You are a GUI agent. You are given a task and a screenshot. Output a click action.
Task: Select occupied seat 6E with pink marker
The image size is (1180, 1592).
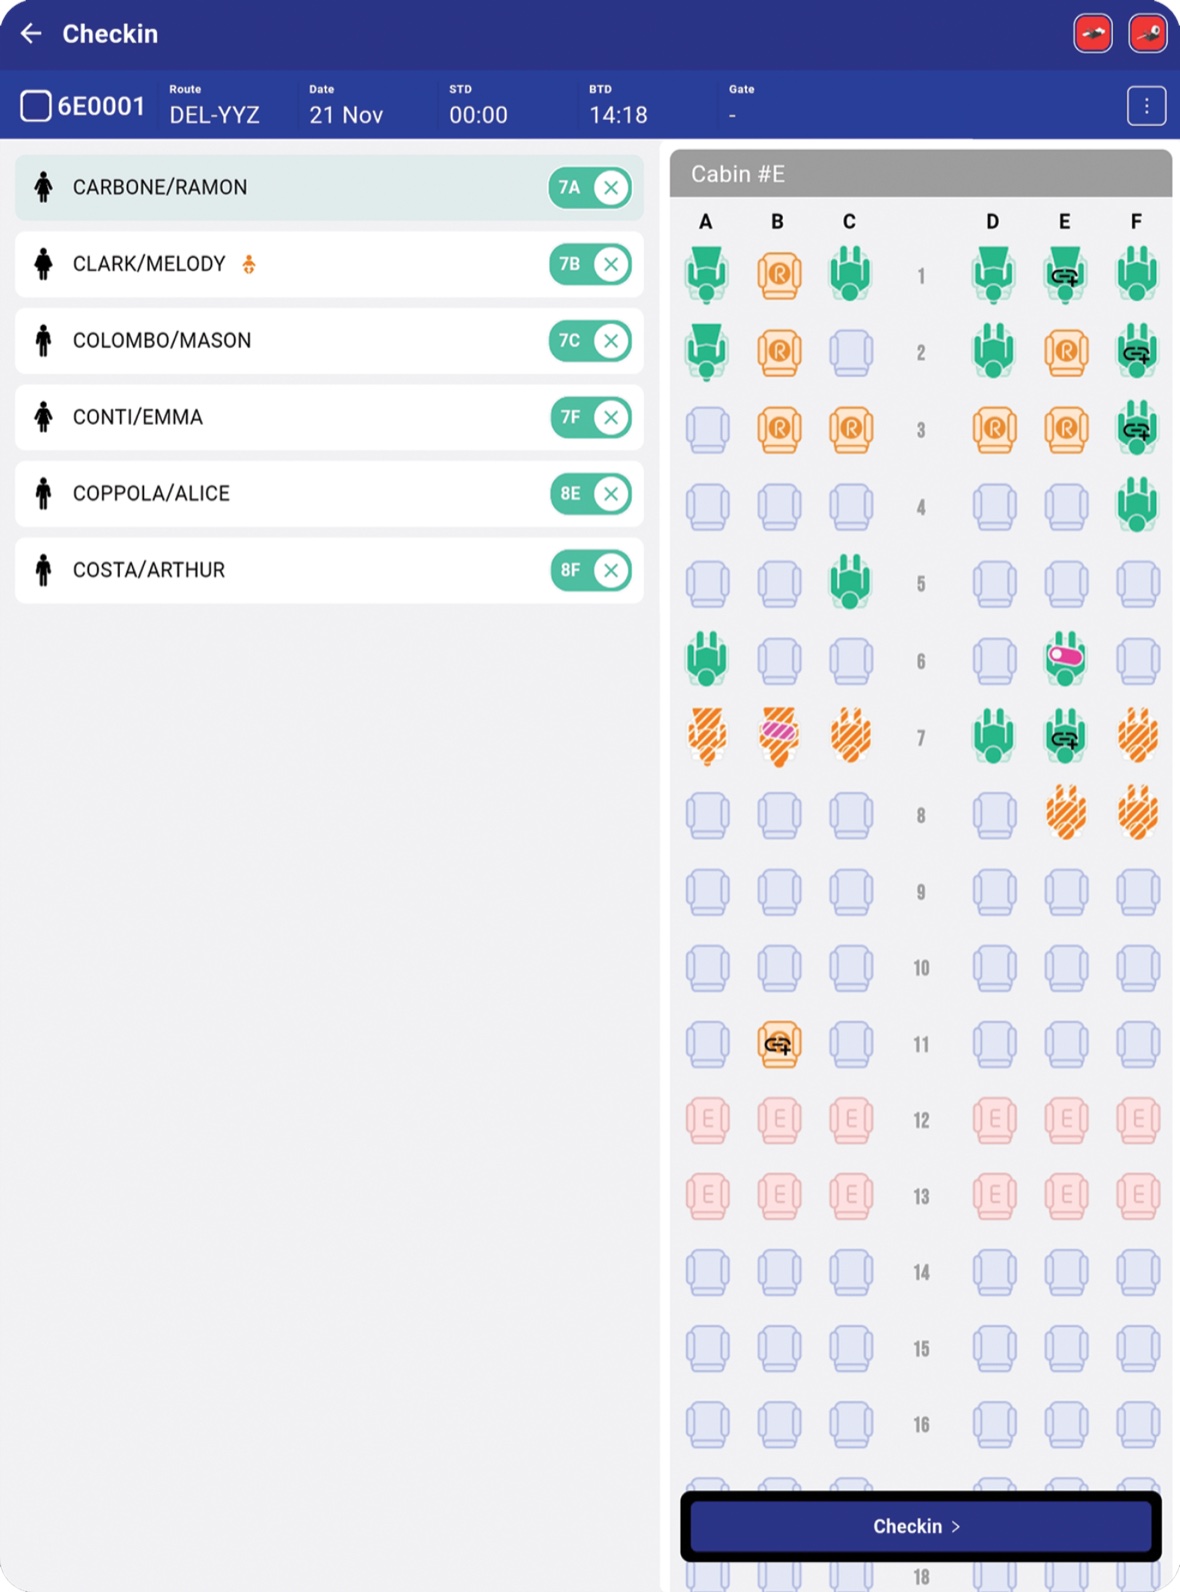pos(1065,658)
